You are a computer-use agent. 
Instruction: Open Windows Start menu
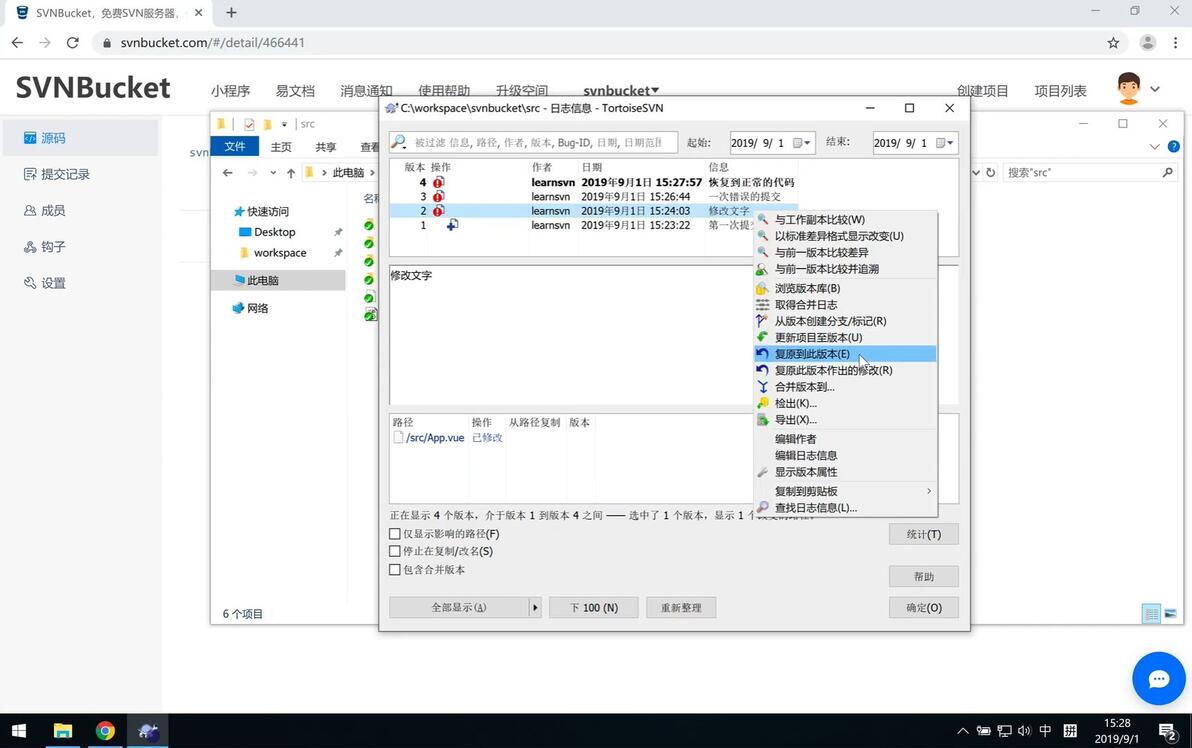click(19, 731)
